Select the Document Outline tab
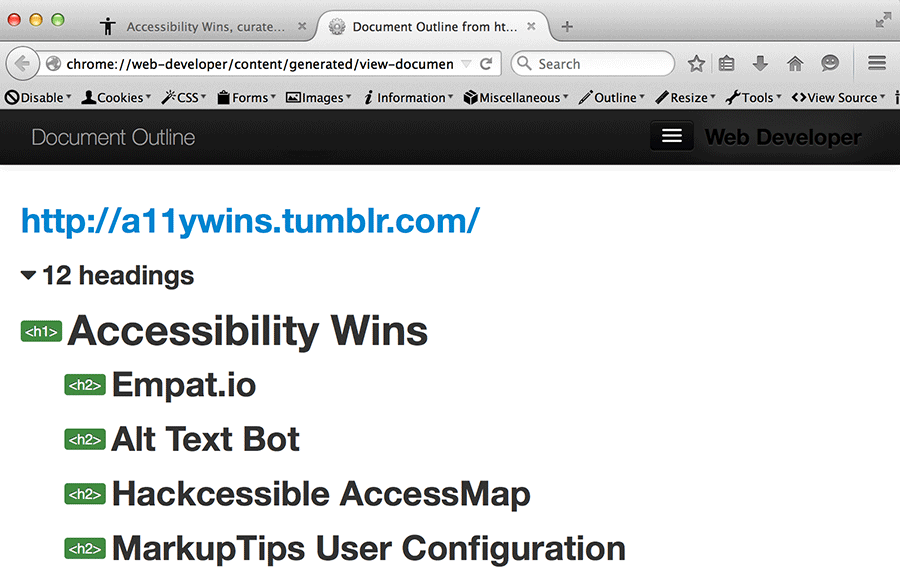The width and height of the screenshot is (900, 582). (433, 26)
